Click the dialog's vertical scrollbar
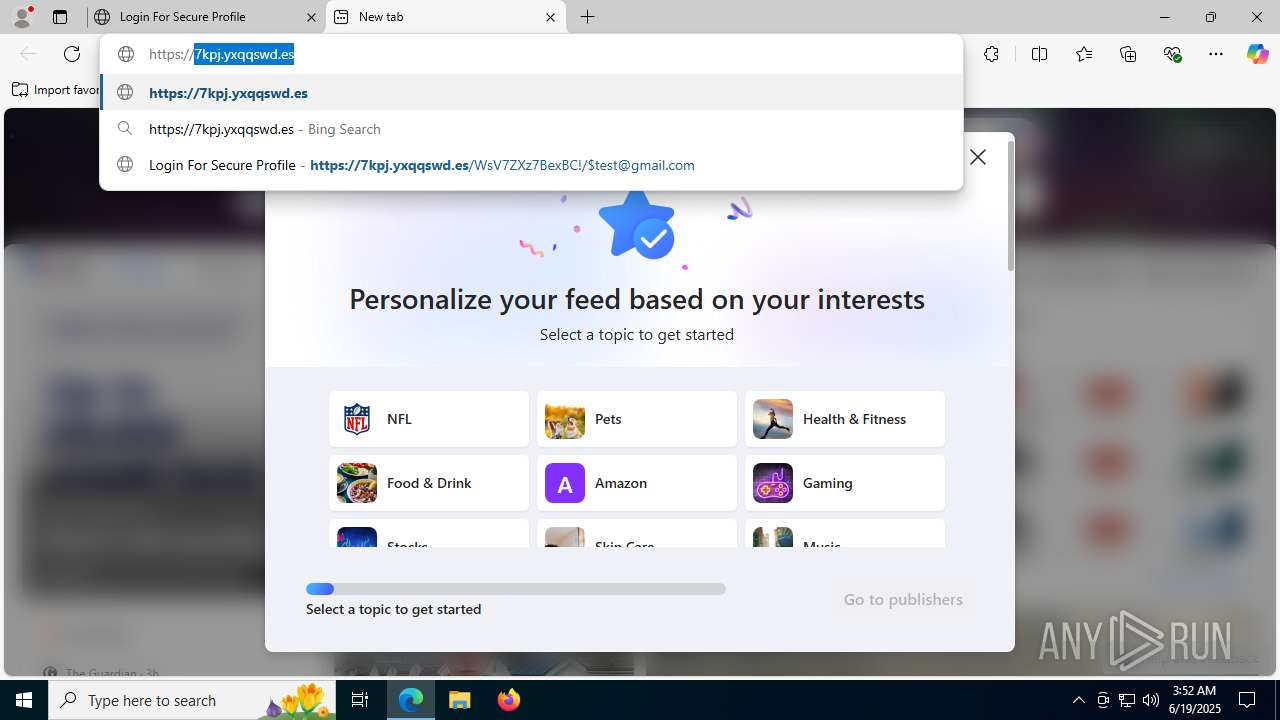1280x720 pixels. (x=1010, y=206)
